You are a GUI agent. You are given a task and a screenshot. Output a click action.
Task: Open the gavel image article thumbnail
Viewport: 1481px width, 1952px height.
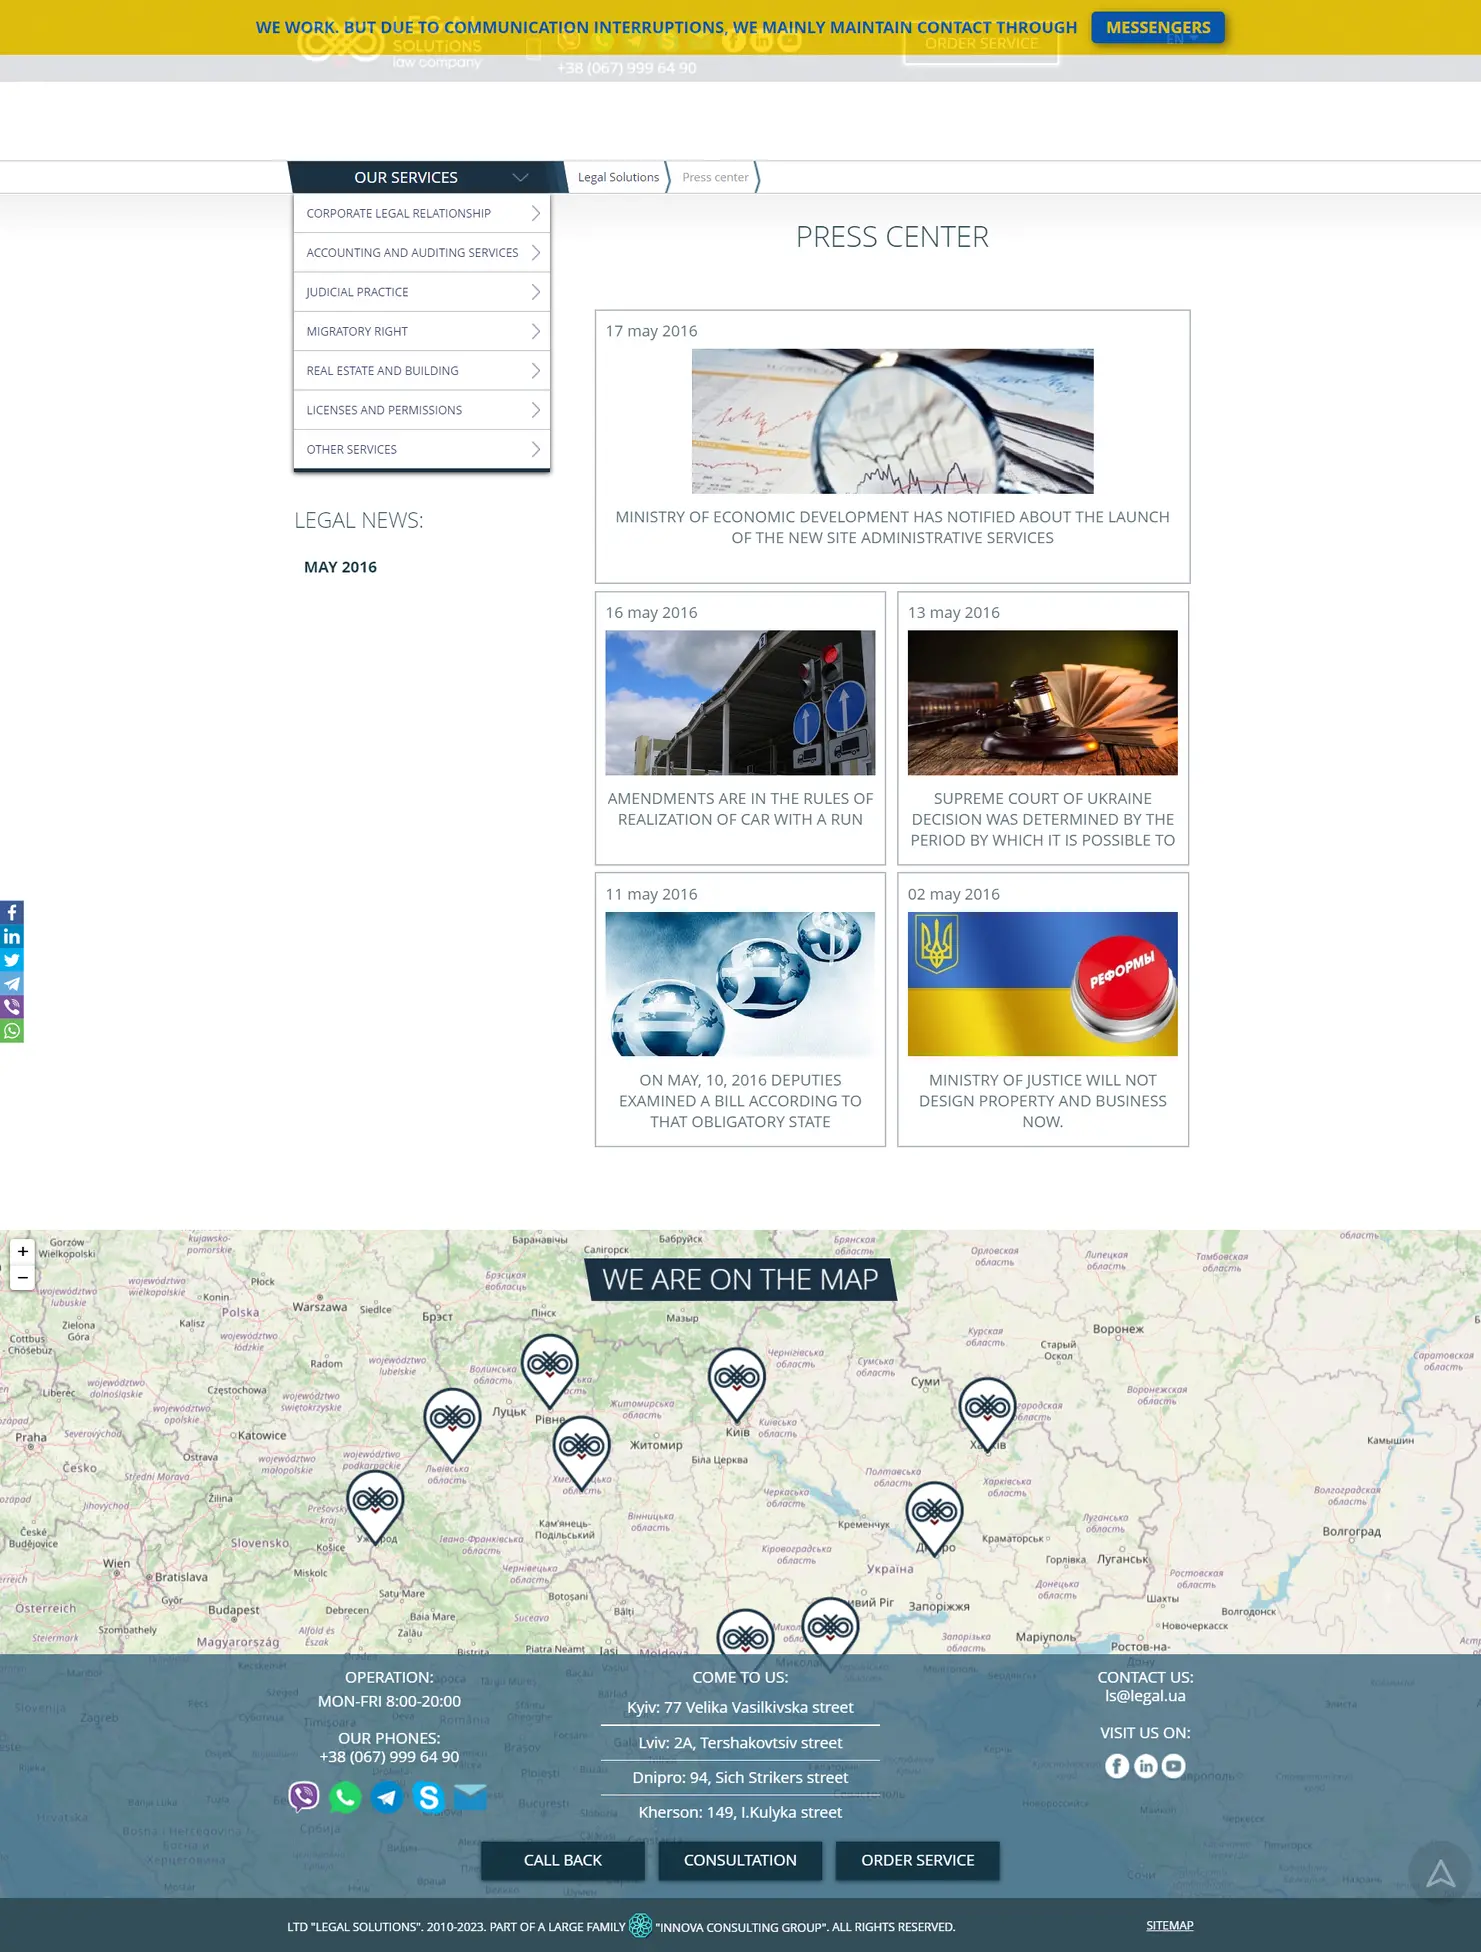click(x=1042, y=702)
